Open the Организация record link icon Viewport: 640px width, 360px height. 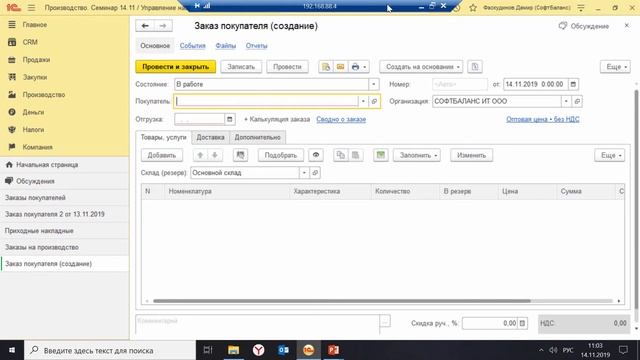tap(577, 101)
